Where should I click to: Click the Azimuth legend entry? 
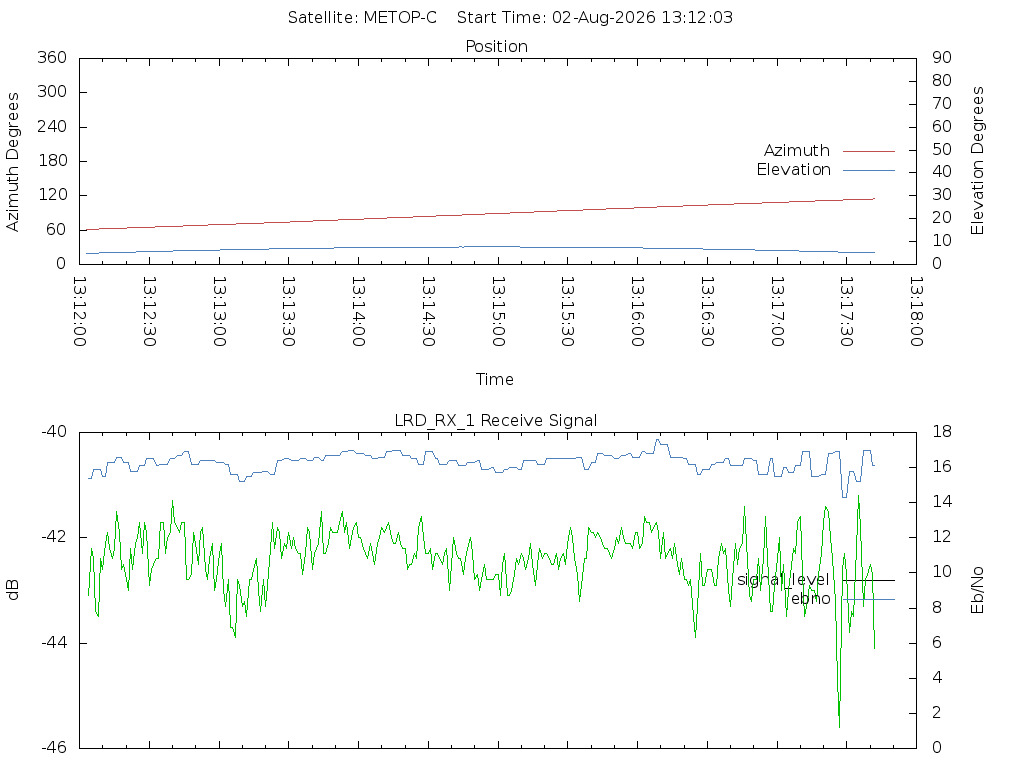tap(797, 150)
